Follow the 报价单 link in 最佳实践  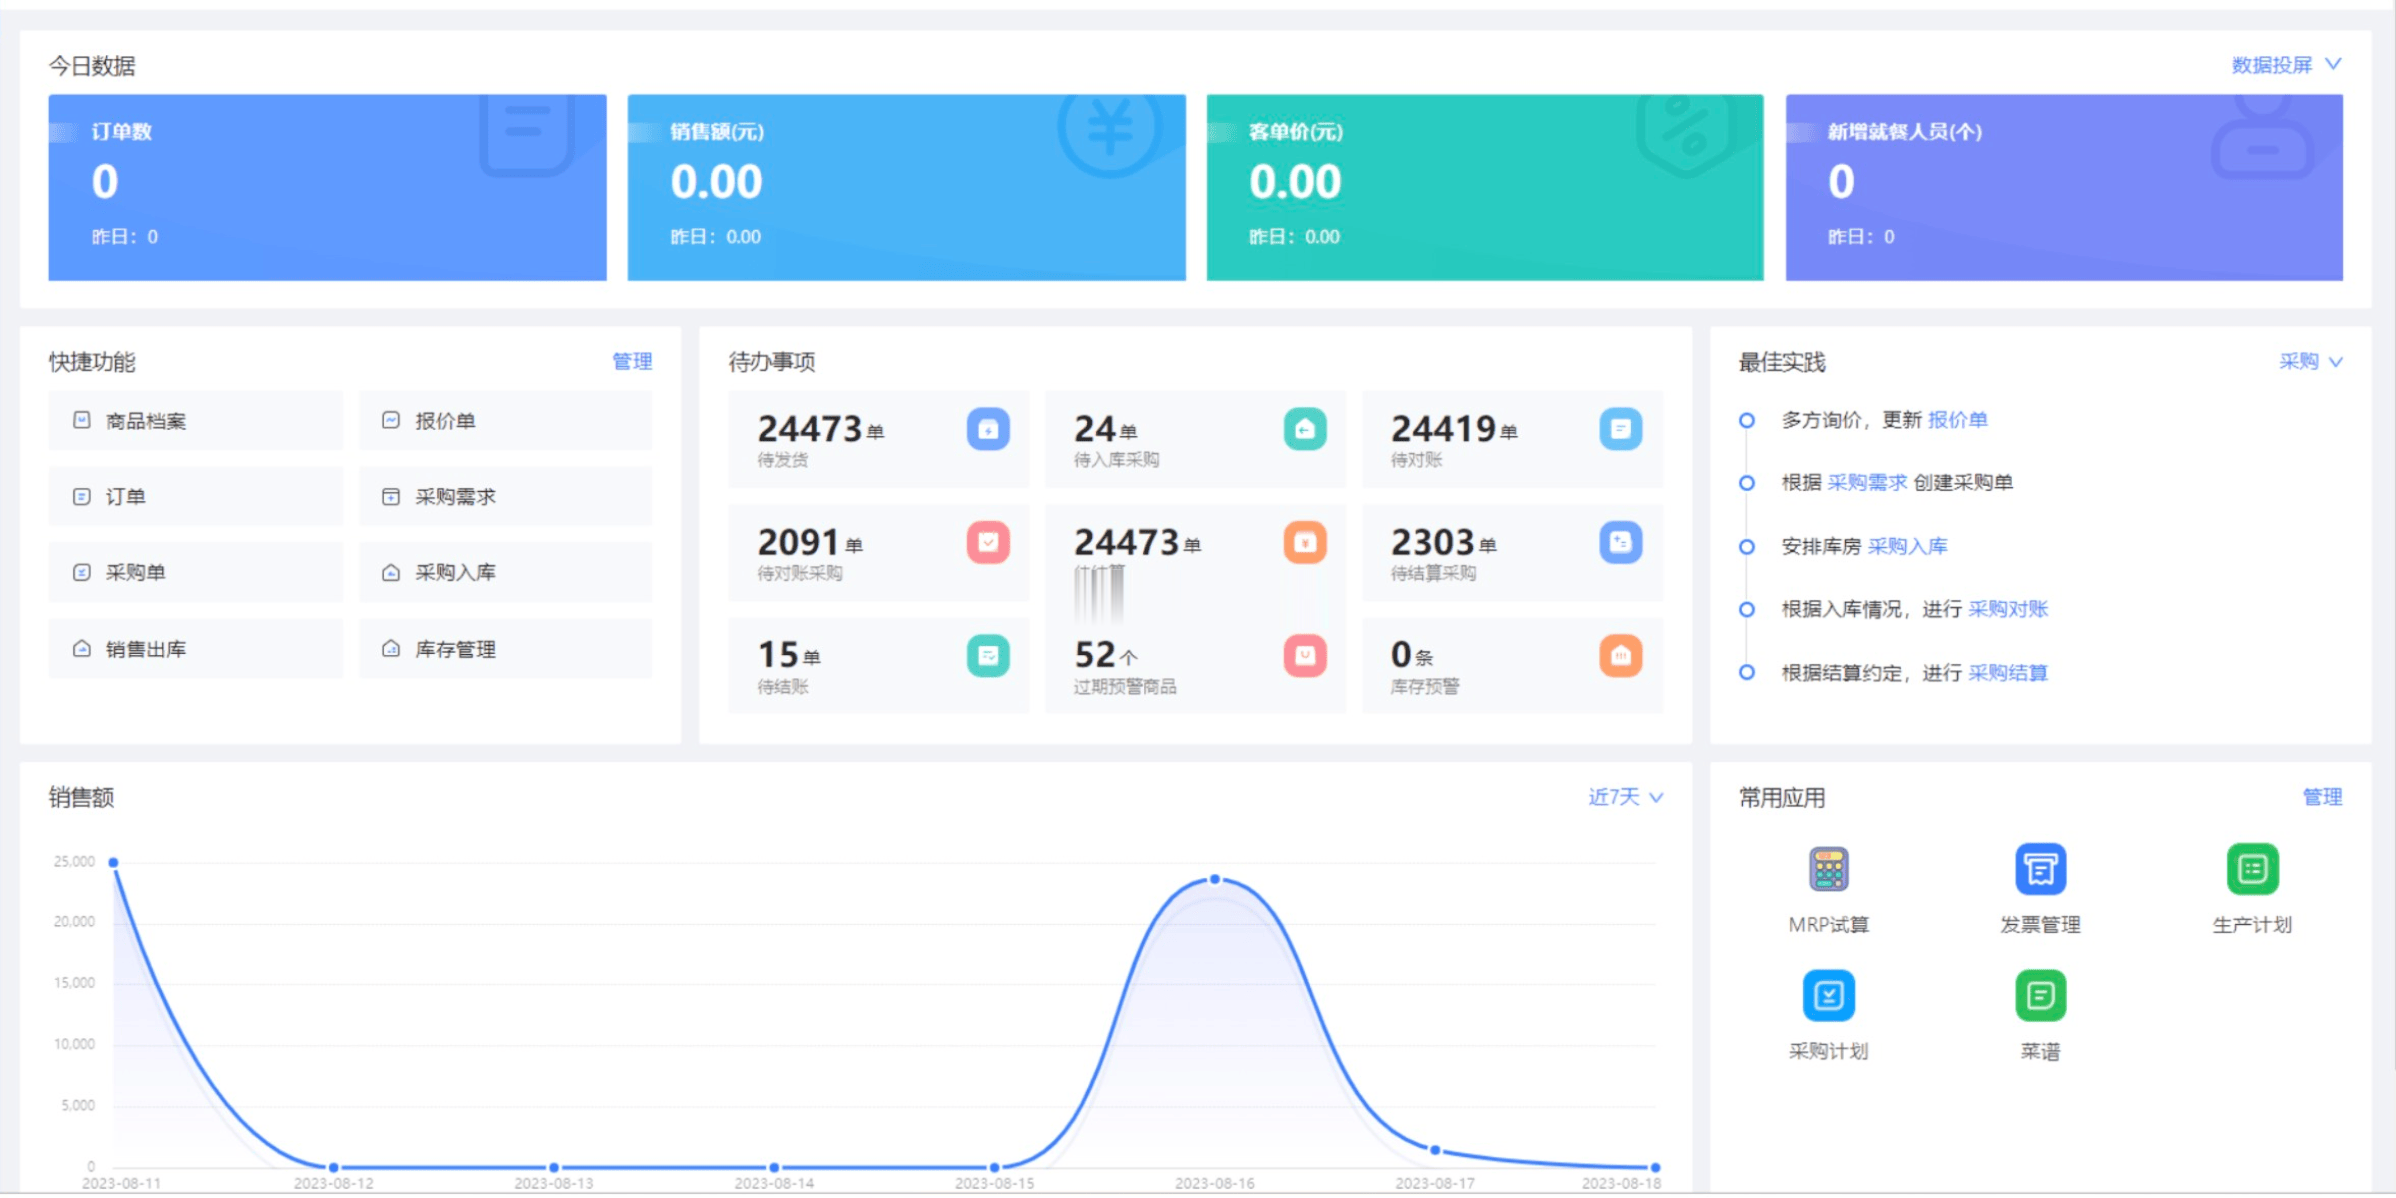point(1957,420)
